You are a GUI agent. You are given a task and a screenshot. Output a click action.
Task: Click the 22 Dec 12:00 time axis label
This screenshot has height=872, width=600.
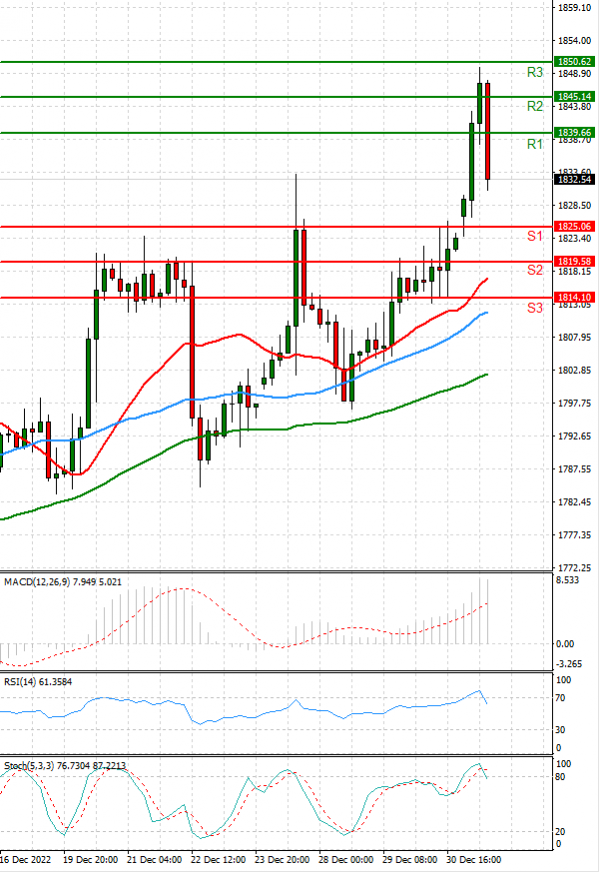coord(218,859)
